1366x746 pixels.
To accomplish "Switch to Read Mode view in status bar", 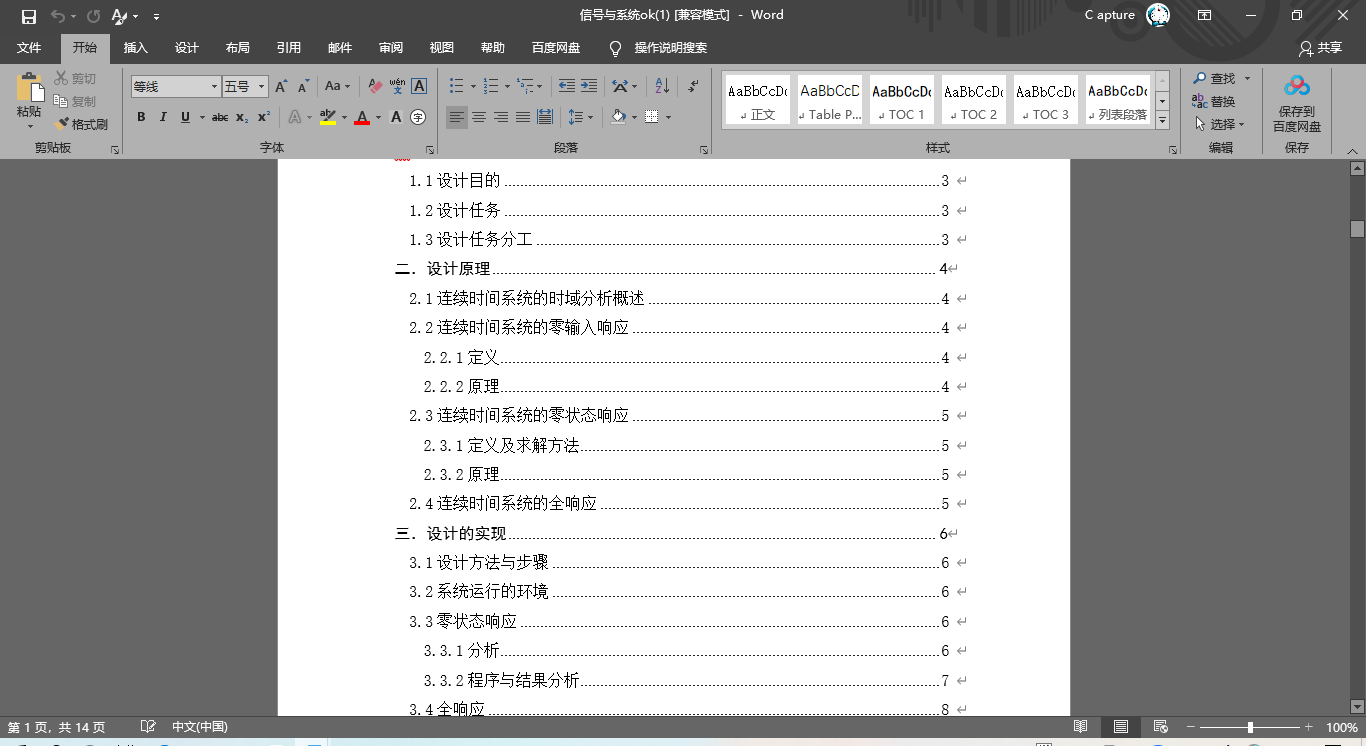I will (1080, 727).
